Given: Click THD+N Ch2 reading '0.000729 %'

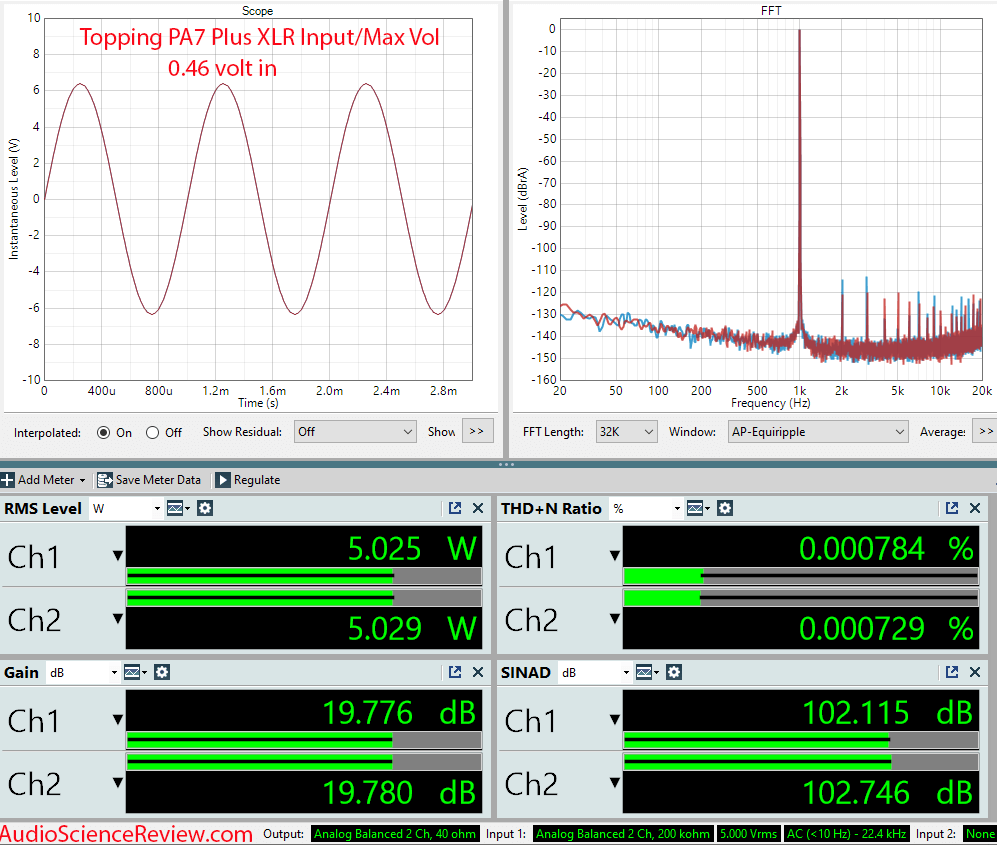Looking at the screenshot, I should click(886, 628).
